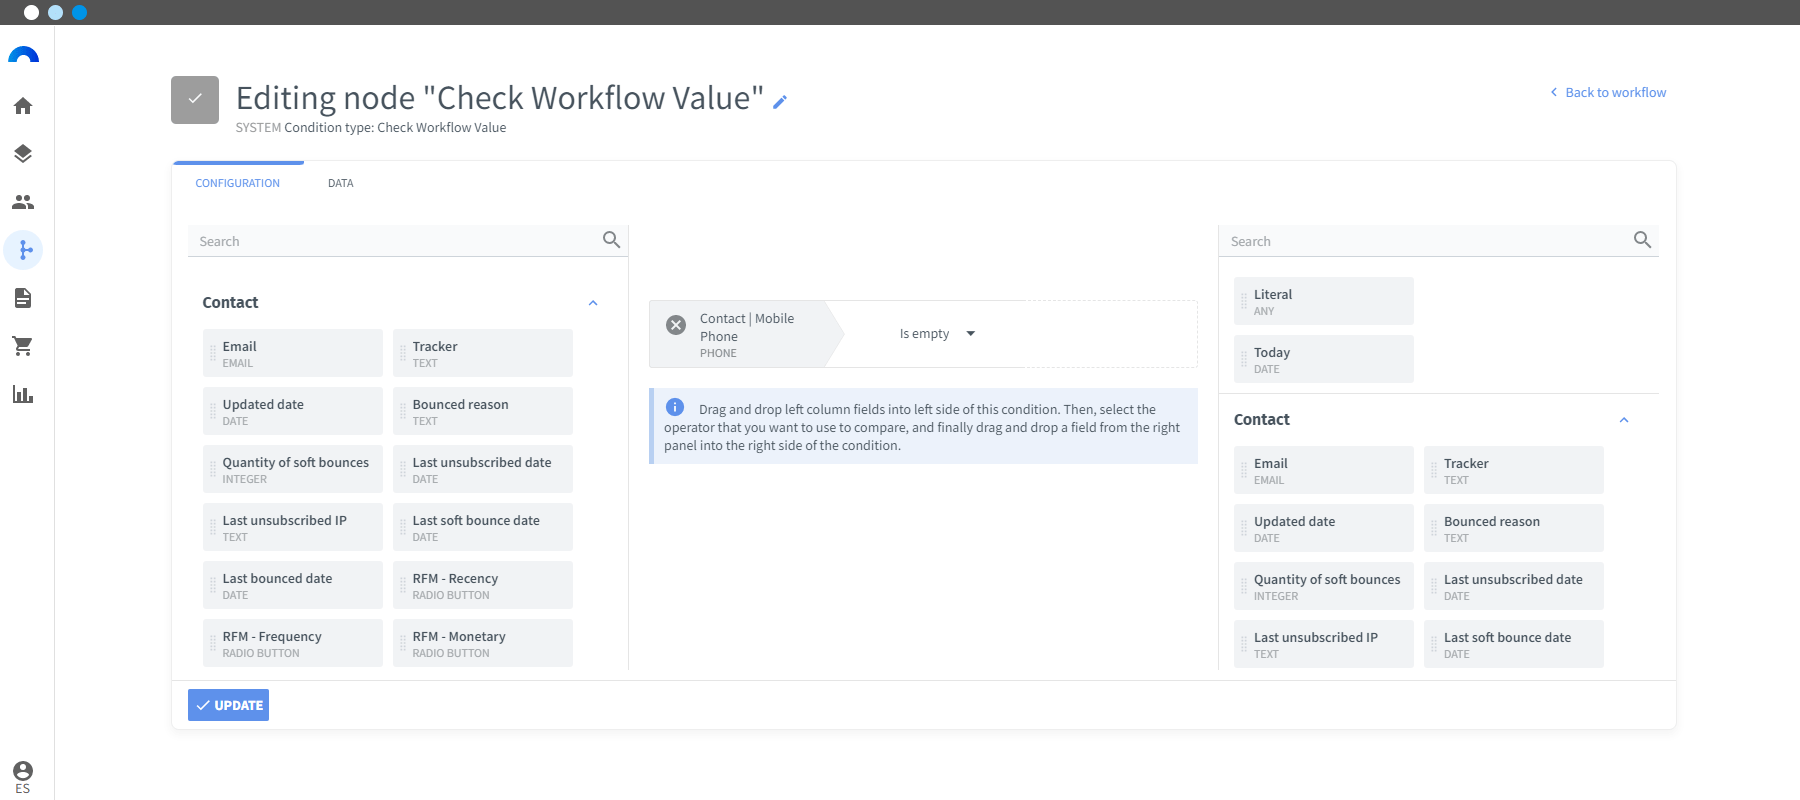Click the right panel search magnifier icon

tap(1642, 240)
